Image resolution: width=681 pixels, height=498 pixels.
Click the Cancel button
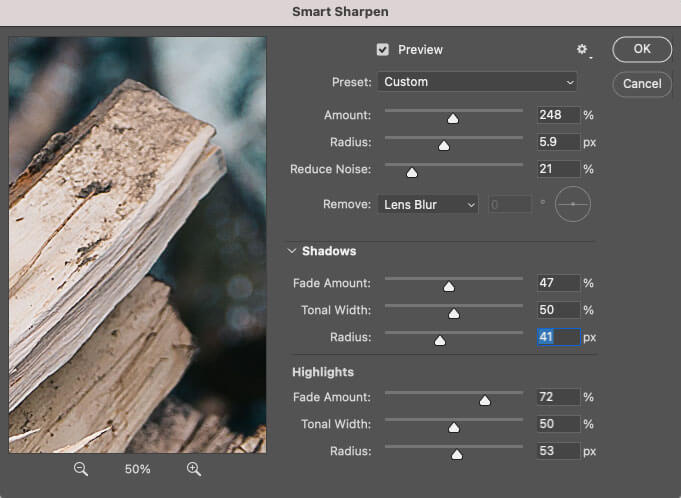pyautogui.click(x=641, y=84)
